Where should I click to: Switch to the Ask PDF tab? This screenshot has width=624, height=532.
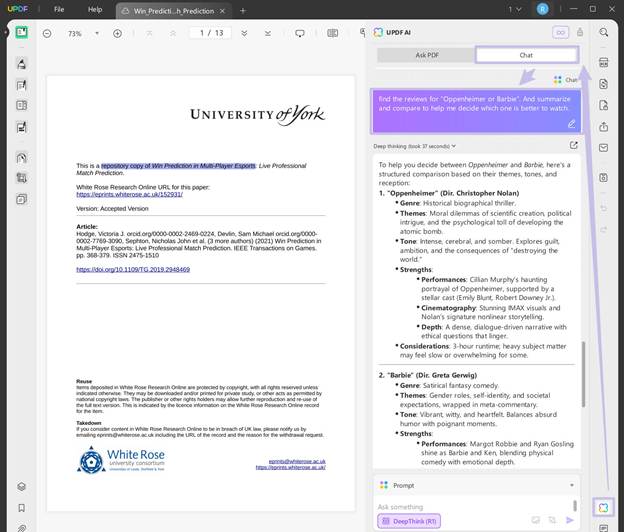[x=426, y=55]
